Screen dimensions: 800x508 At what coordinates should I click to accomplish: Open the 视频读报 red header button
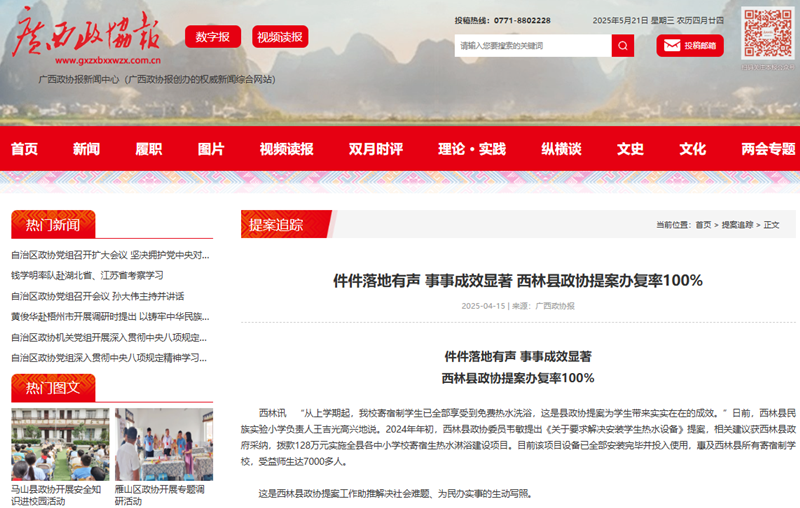coord(280,37)
